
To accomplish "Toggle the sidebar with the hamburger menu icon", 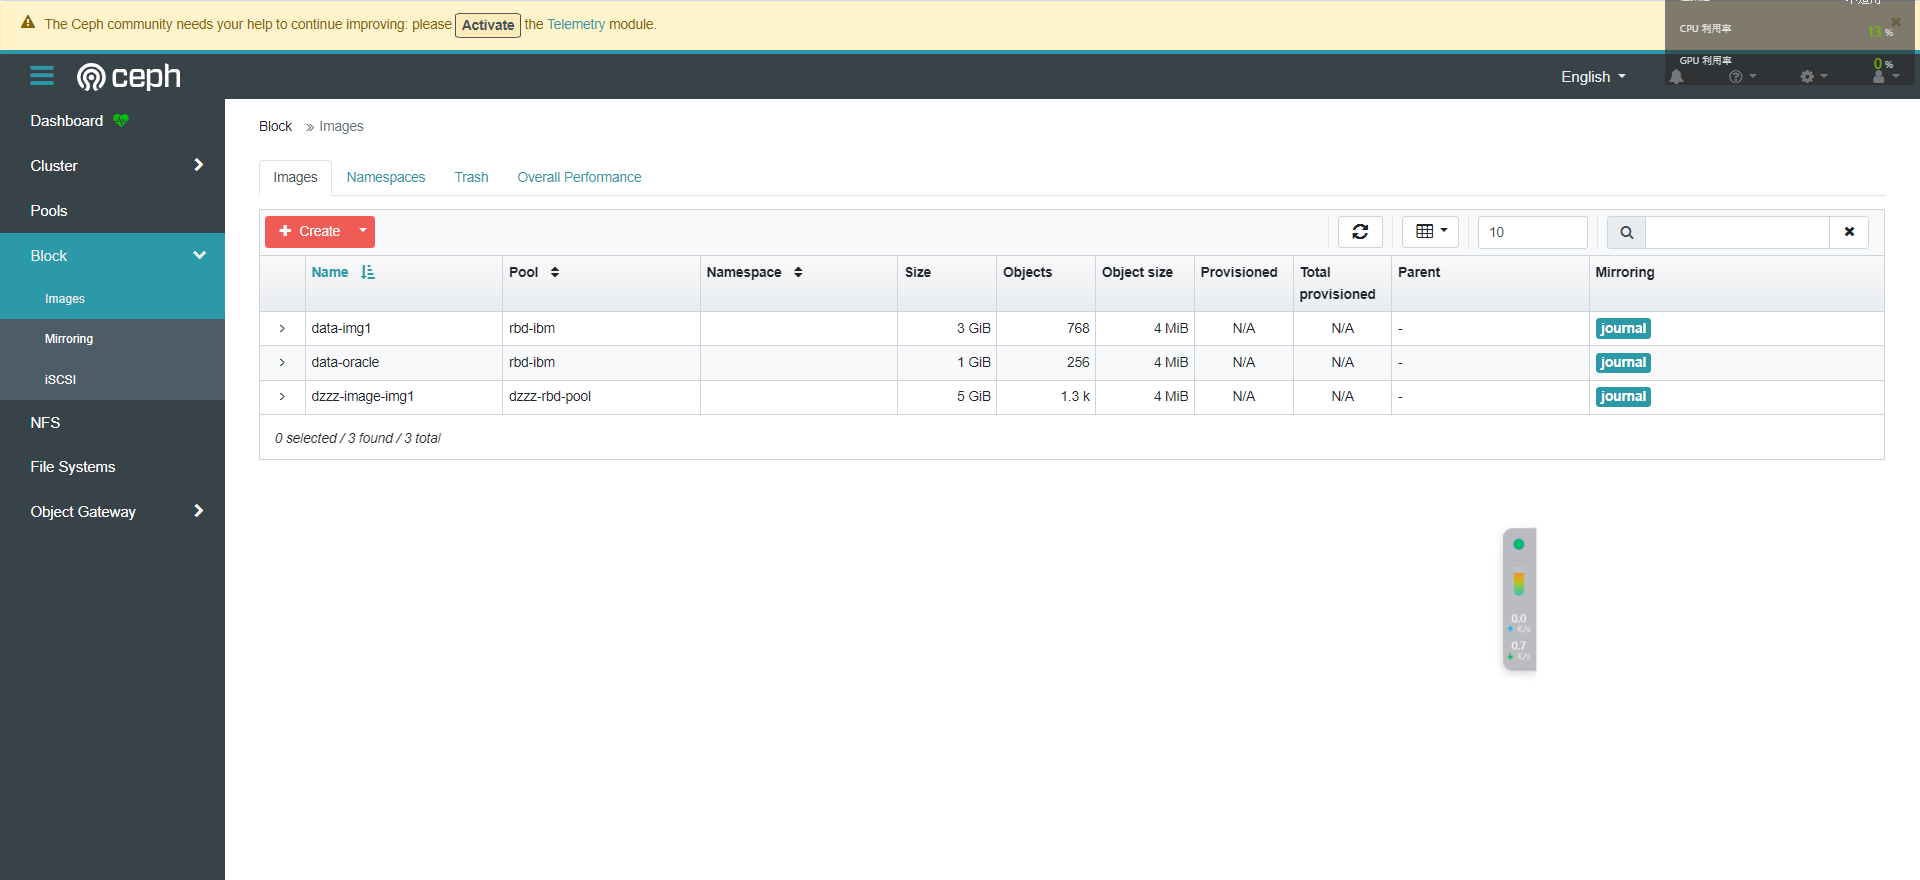I will 42,76.
